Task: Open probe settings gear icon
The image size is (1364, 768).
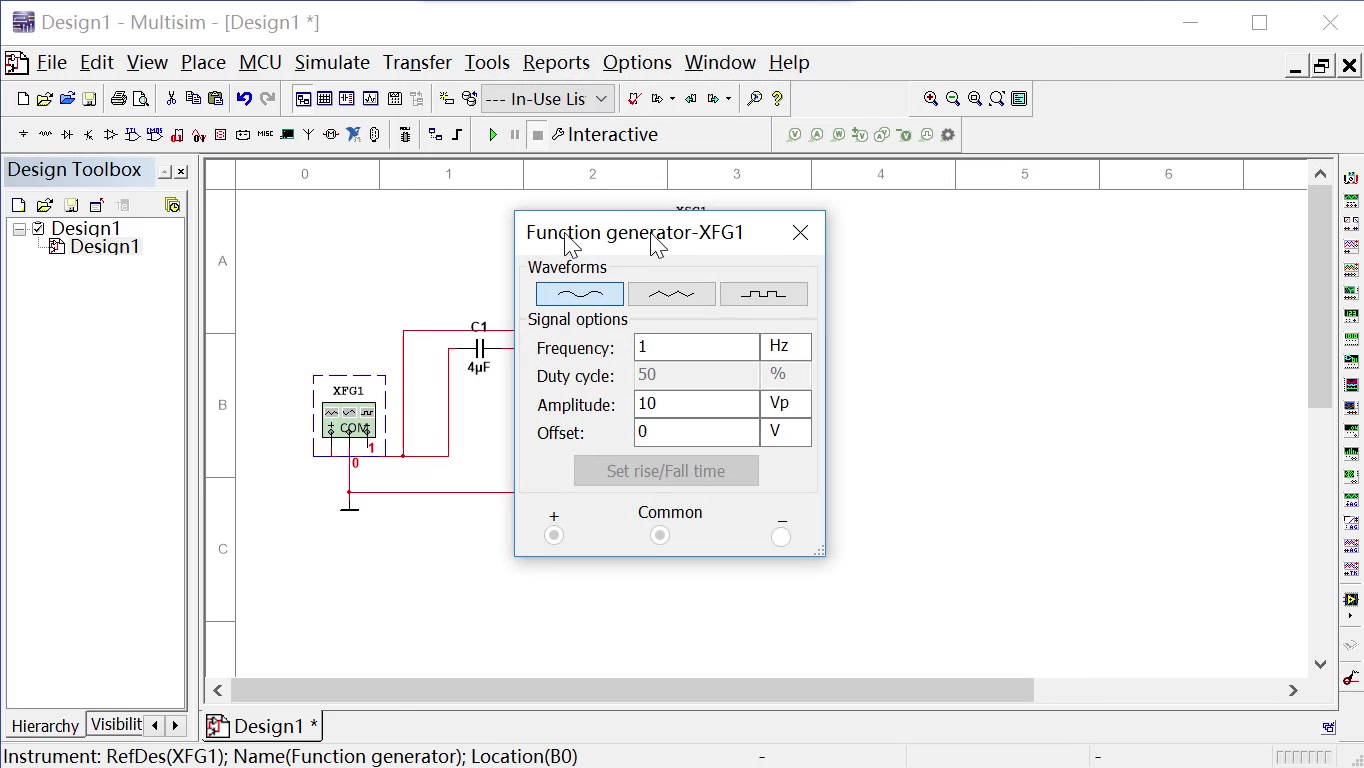Action: [948, 135]
